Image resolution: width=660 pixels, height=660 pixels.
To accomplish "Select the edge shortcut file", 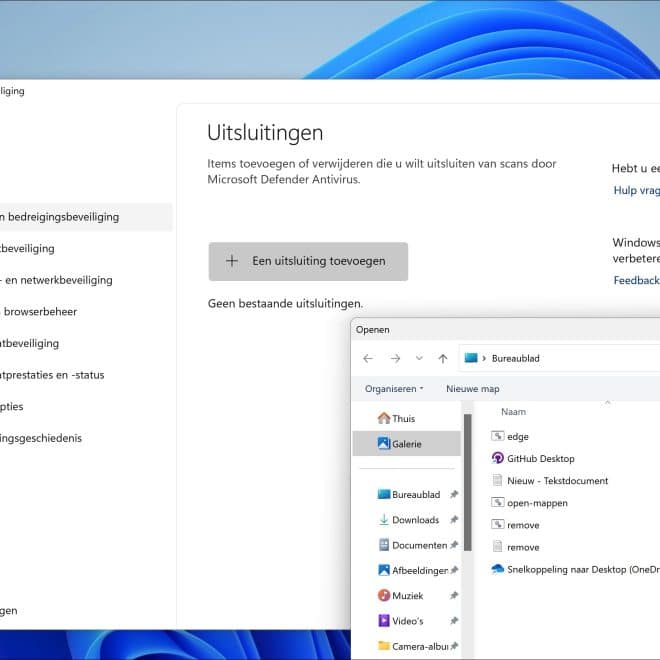I will point(518,436).
